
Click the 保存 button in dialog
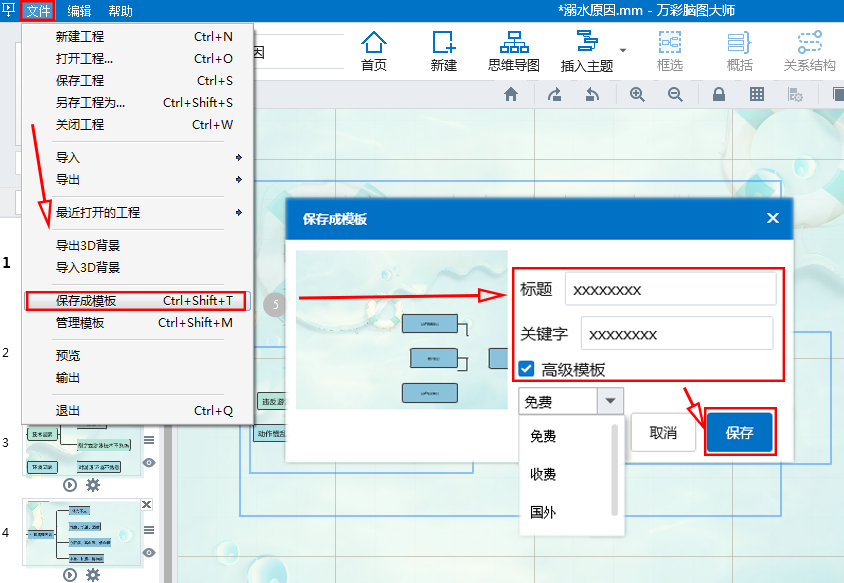pyautogui.click(x=739, y=433)
